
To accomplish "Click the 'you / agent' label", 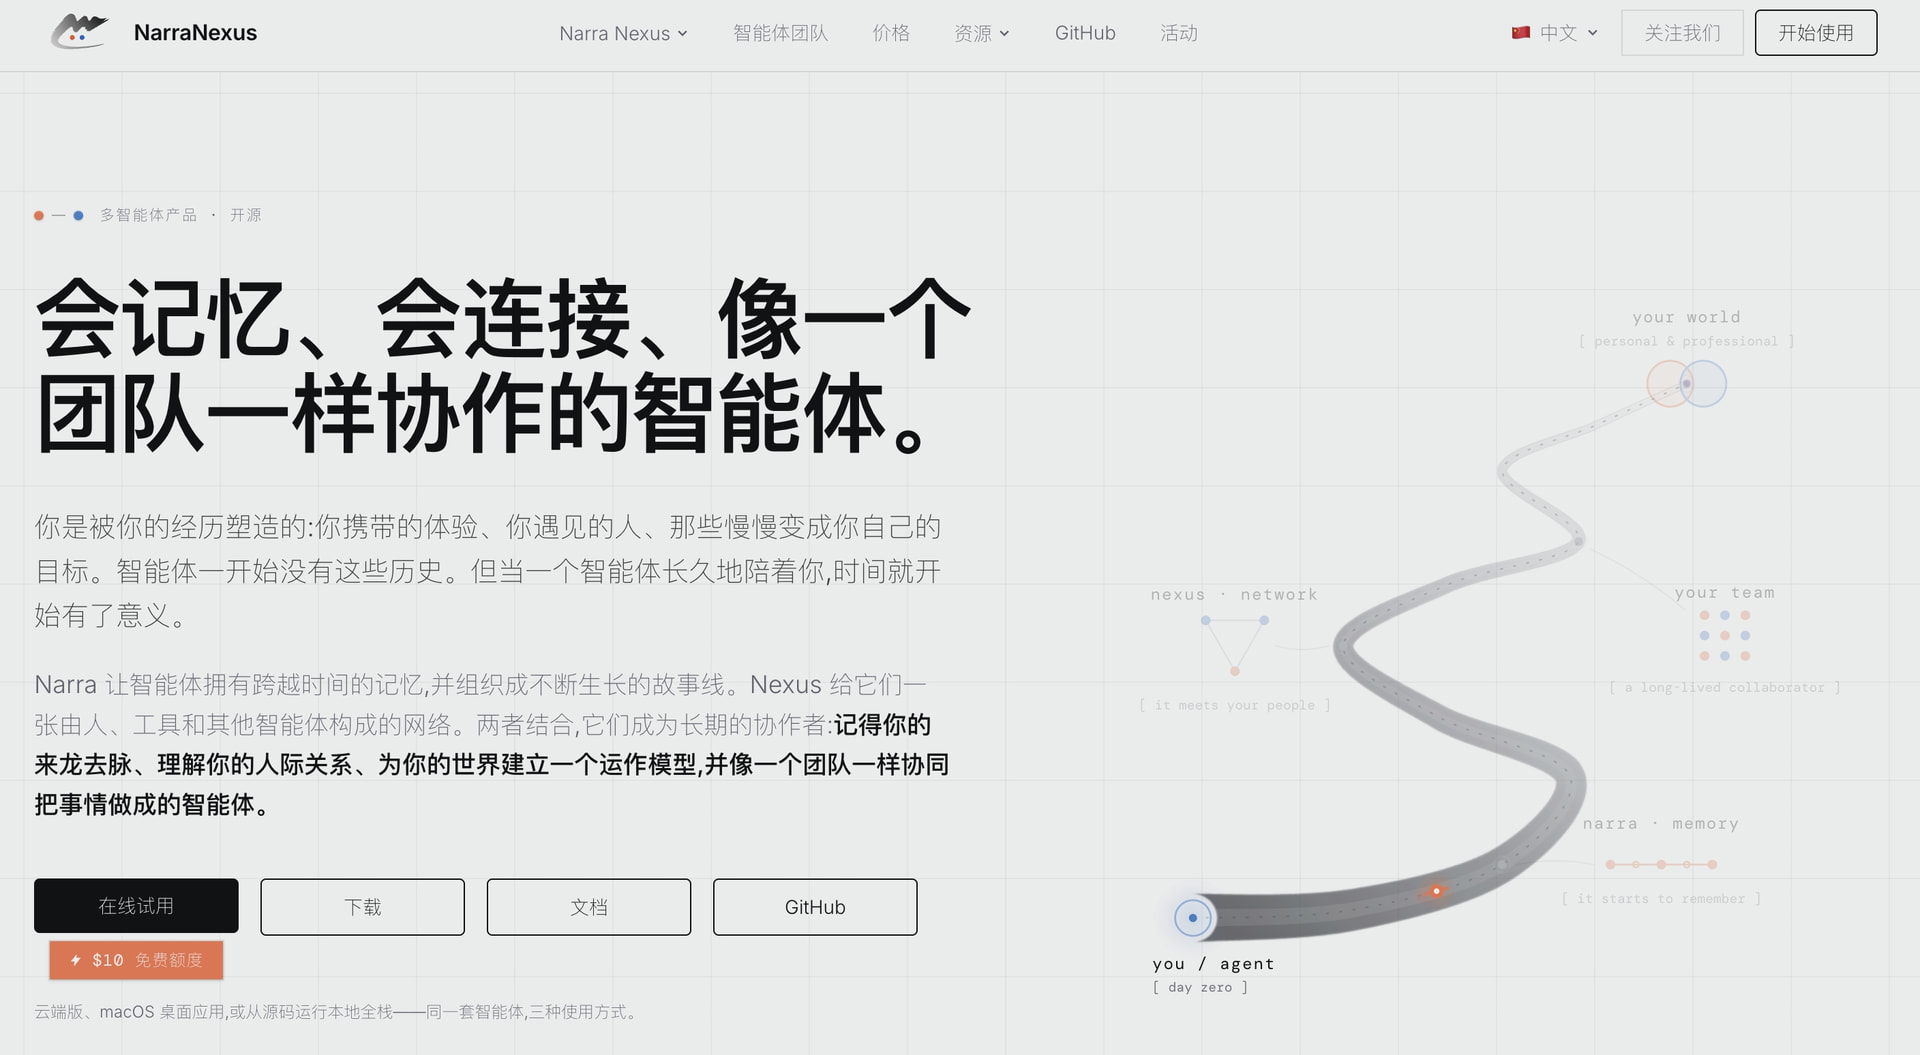I will pos(1213,964).
